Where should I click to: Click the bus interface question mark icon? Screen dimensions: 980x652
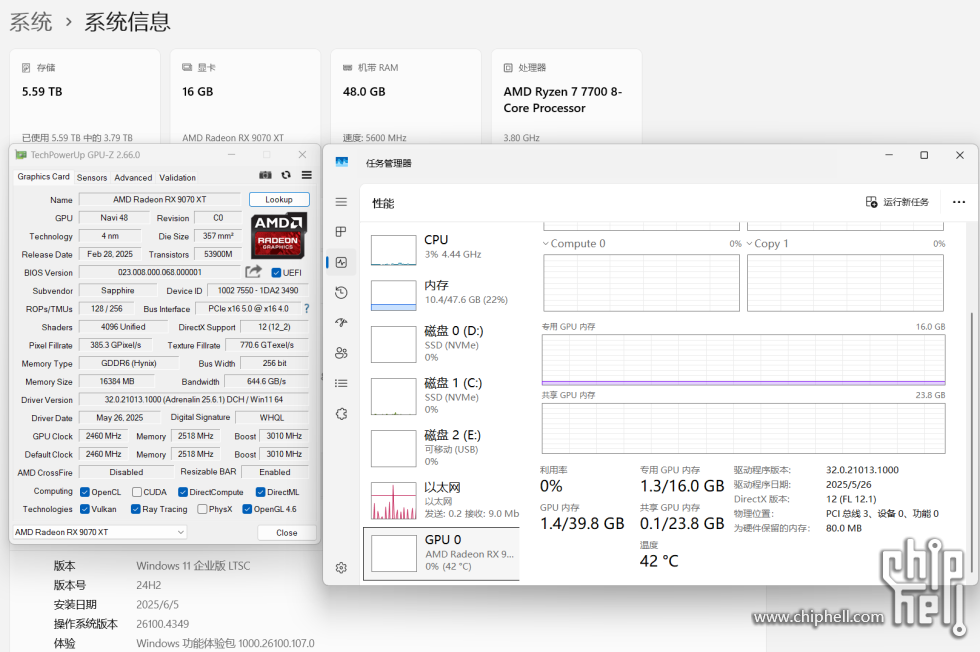[306, 308]
